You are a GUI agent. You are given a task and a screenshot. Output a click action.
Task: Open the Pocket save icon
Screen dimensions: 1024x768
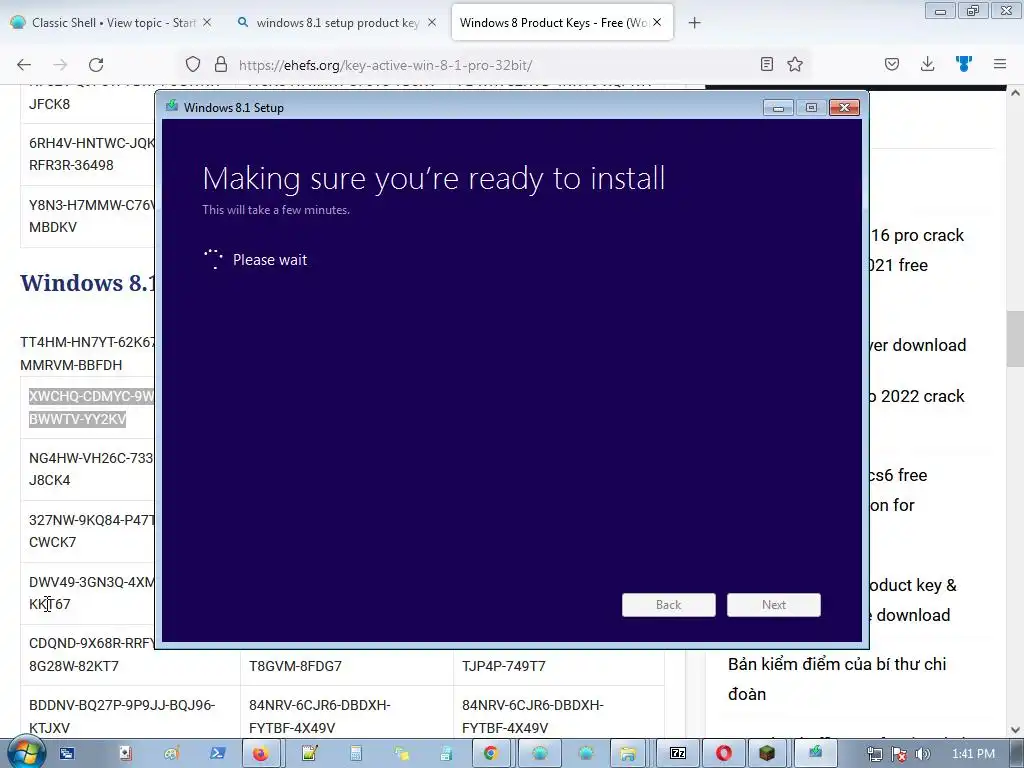[892, 64]
